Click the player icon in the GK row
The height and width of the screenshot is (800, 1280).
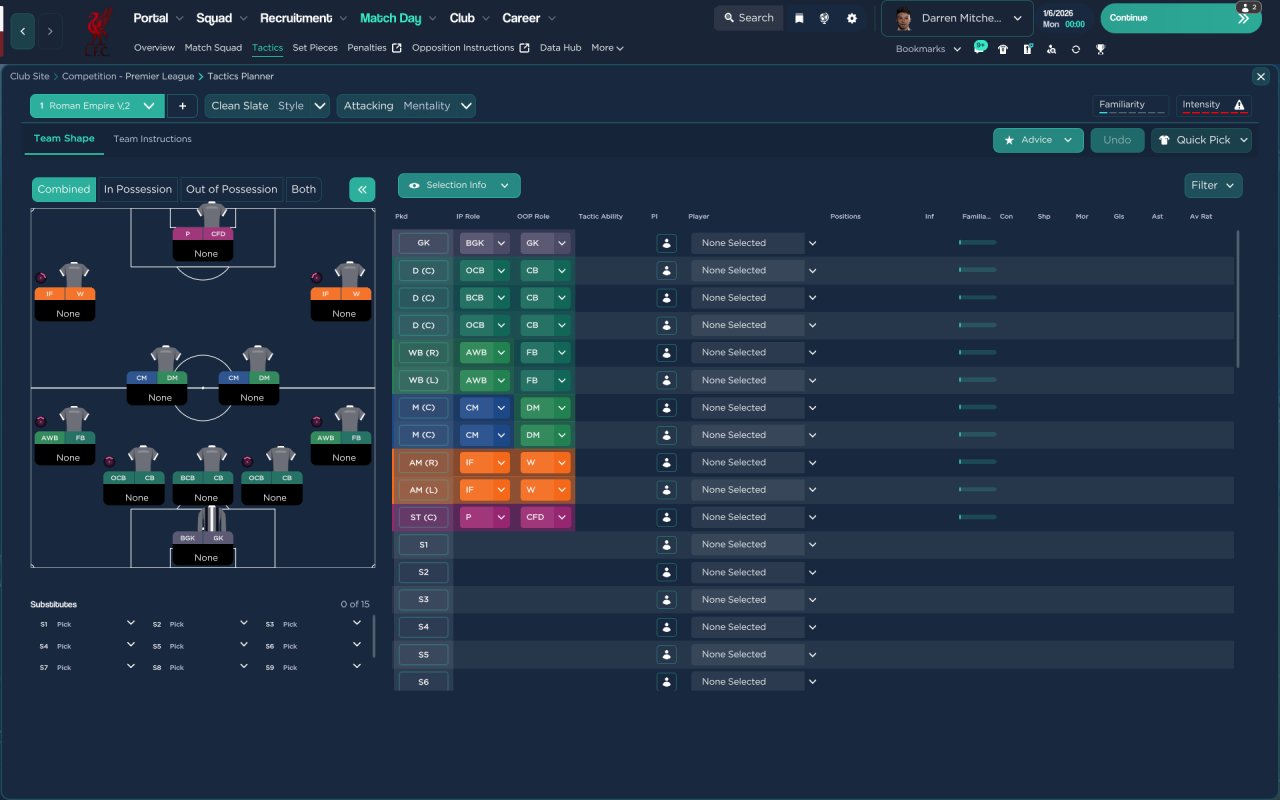tap(667, 243)
